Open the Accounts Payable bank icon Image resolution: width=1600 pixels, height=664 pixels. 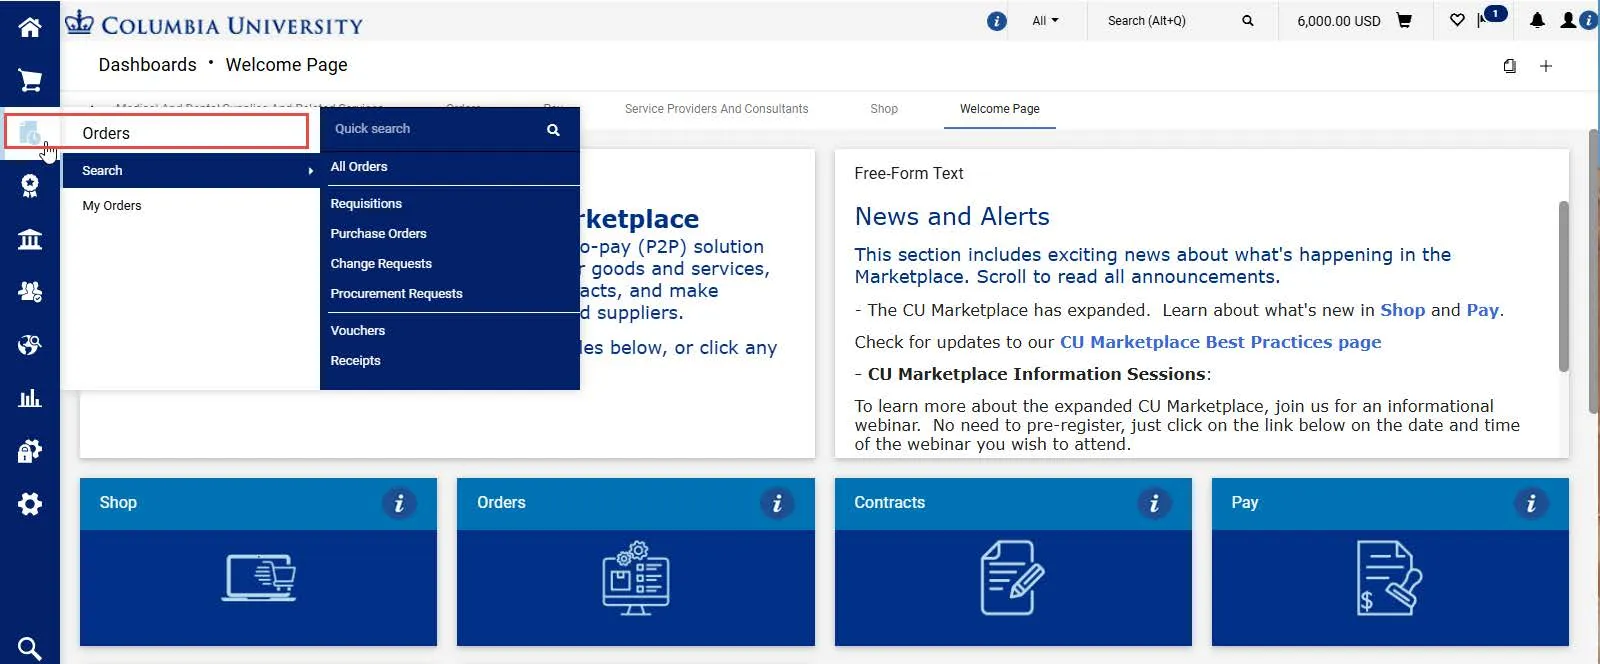(30, 239)
